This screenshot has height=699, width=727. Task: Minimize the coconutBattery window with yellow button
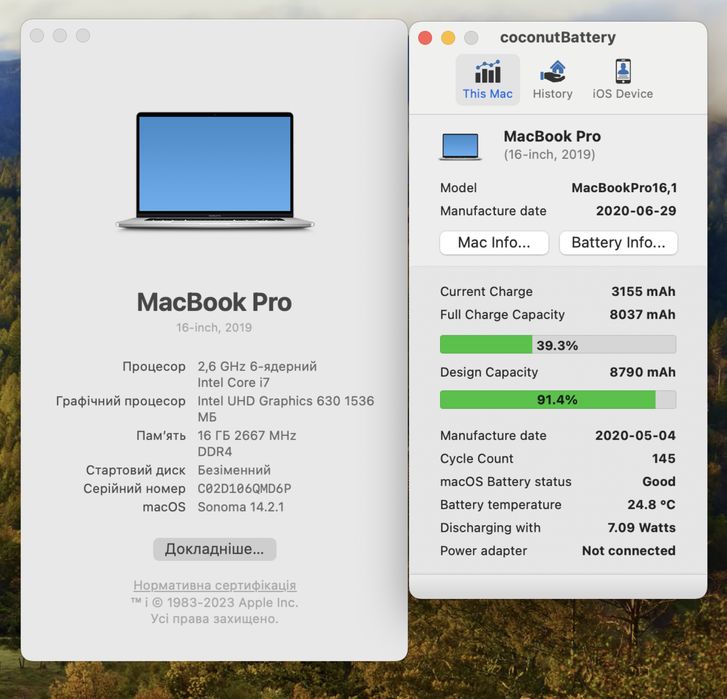pyautogui.click(x=448, y=38)
